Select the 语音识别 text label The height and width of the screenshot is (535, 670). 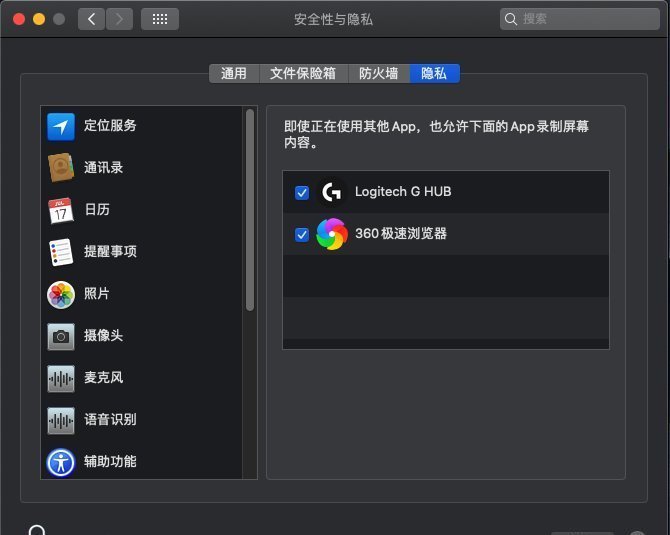click(110, 420)
